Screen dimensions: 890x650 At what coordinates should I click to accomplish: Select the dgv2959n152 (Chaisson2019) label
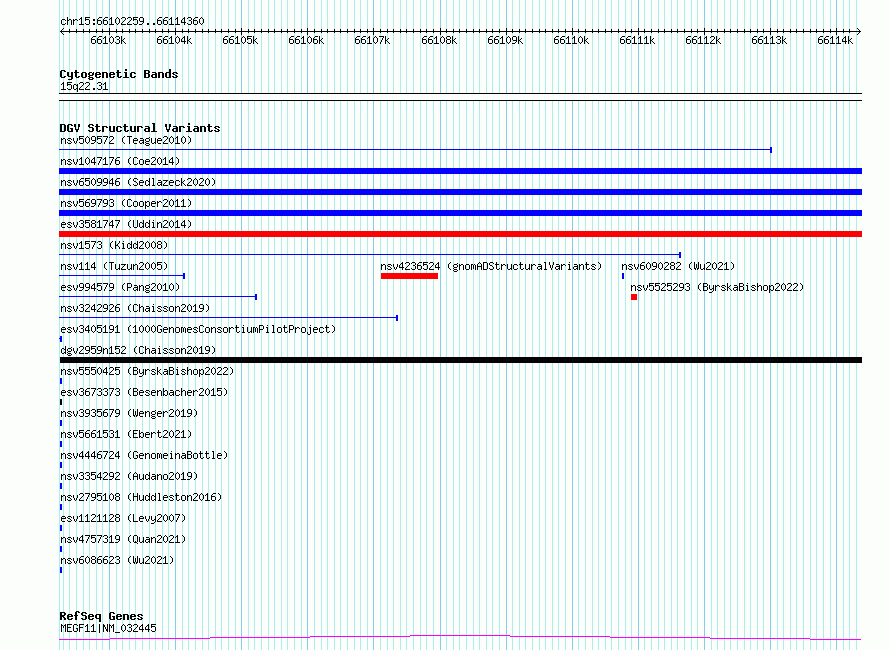point(138,350)
